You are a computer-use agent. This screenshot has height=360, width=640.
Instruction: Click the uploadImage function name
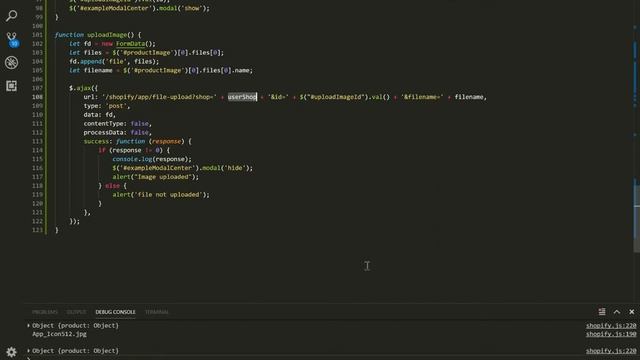click(x=107, y=35)
